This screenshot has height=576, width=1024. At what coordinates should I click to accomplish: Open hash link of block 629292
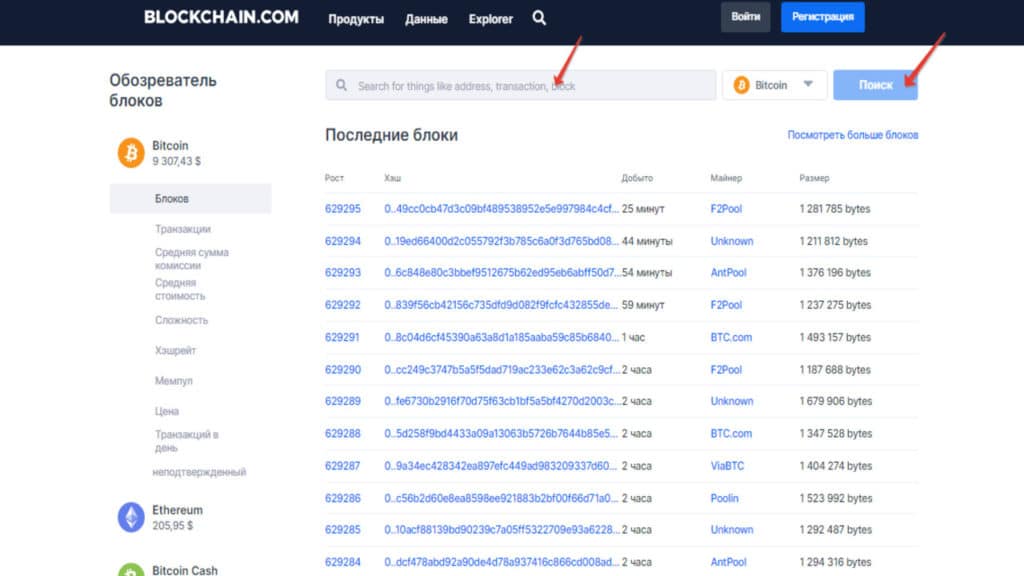501,305
